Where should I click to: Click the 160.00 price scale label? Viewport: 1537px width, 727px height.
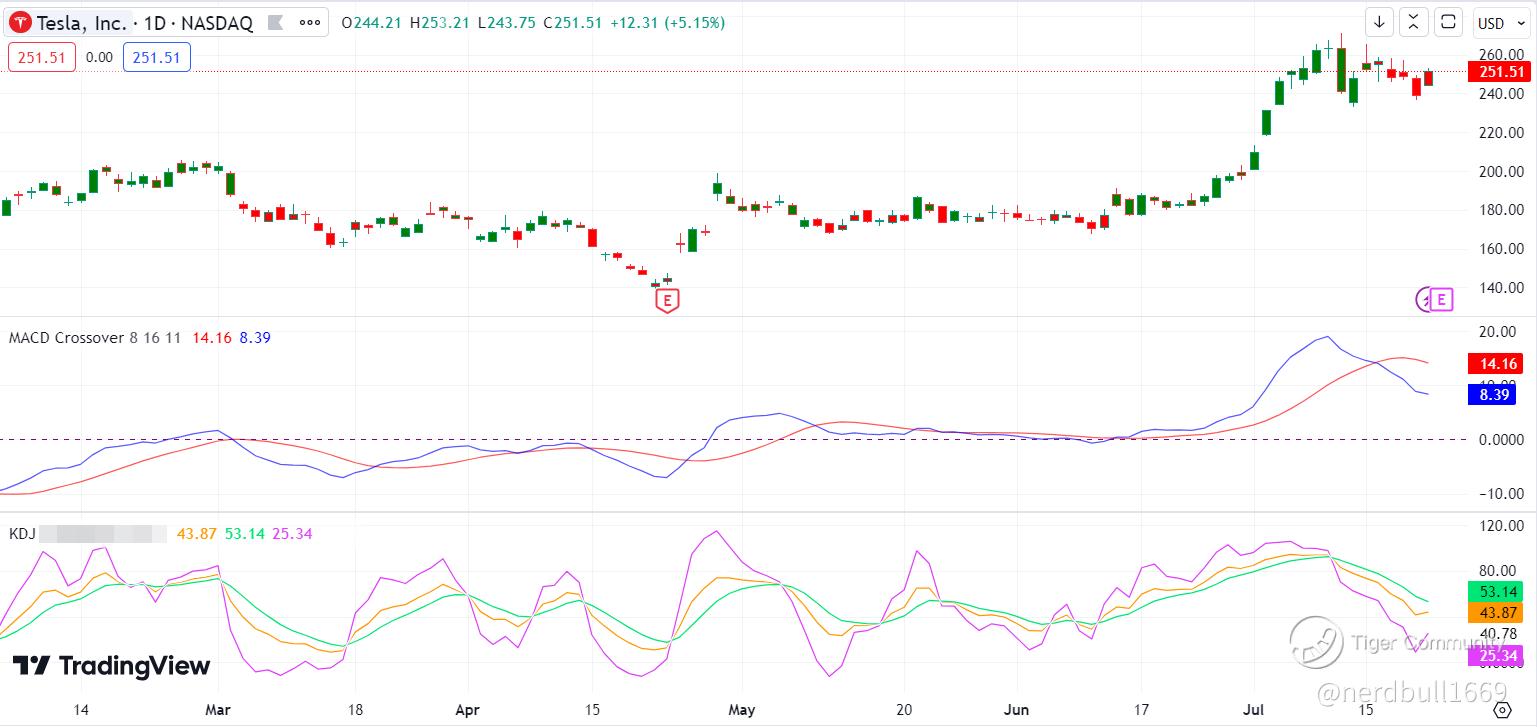point(1500,249)
